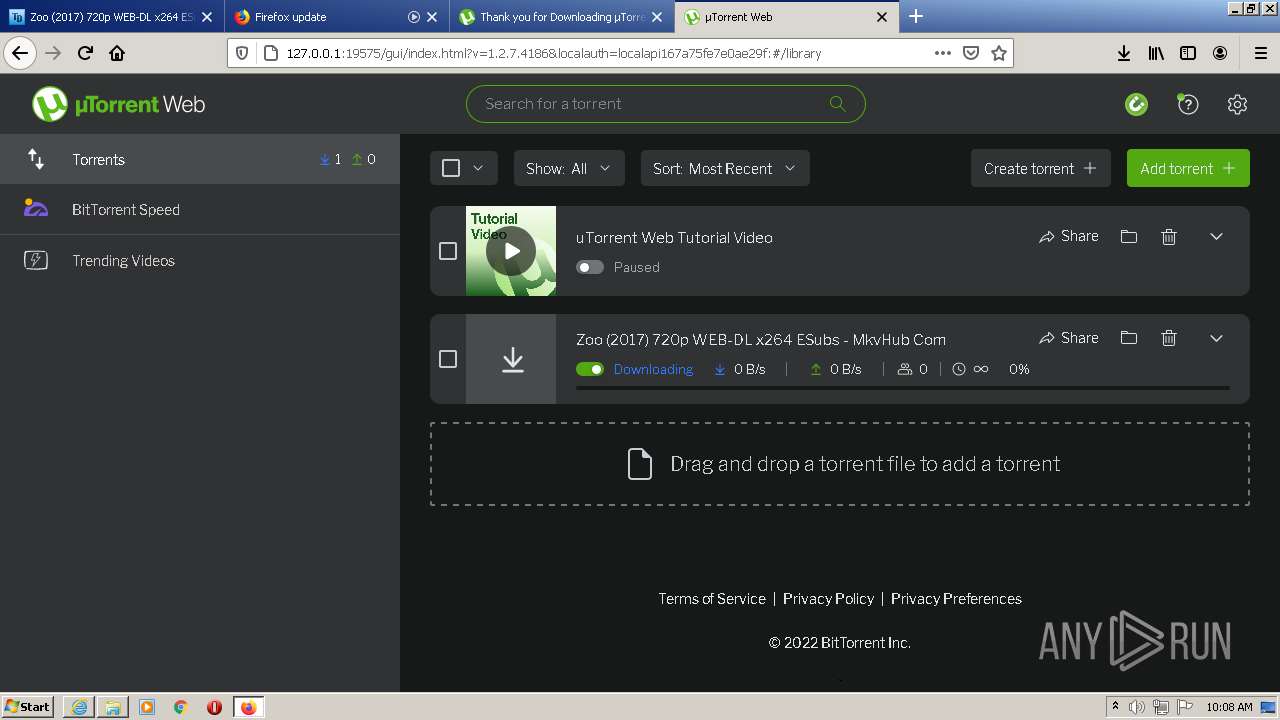The width and height of the screenshot is (1280, 720).
Task: Open the Show: All filter dropdown
Action: pos(569,168)
